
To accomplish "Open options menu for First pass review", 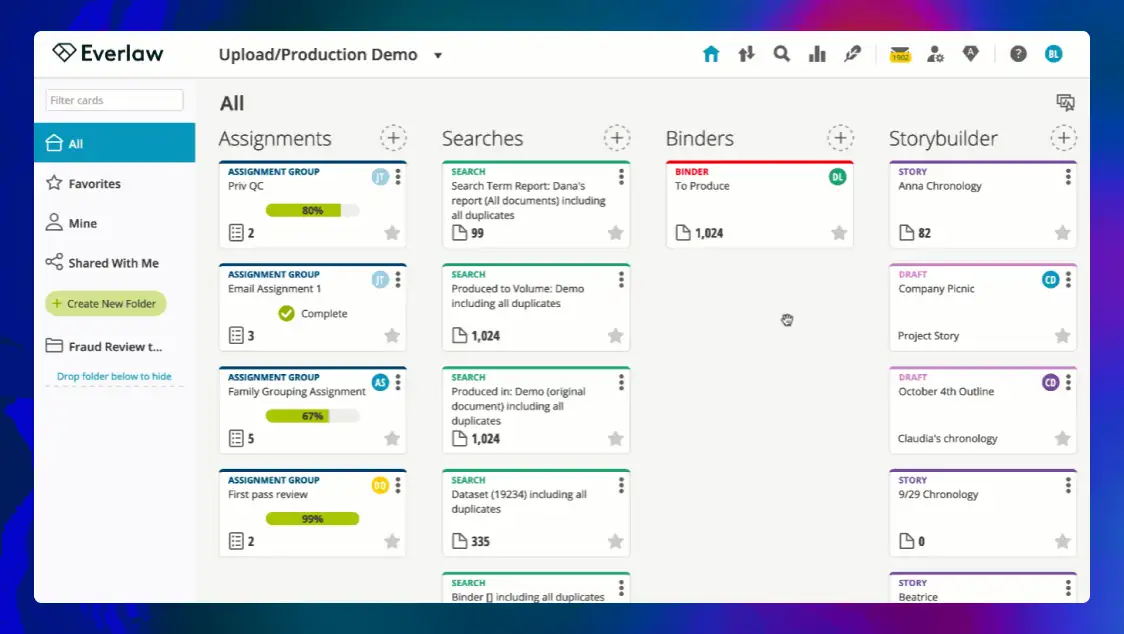I will [x=398, y=486].
